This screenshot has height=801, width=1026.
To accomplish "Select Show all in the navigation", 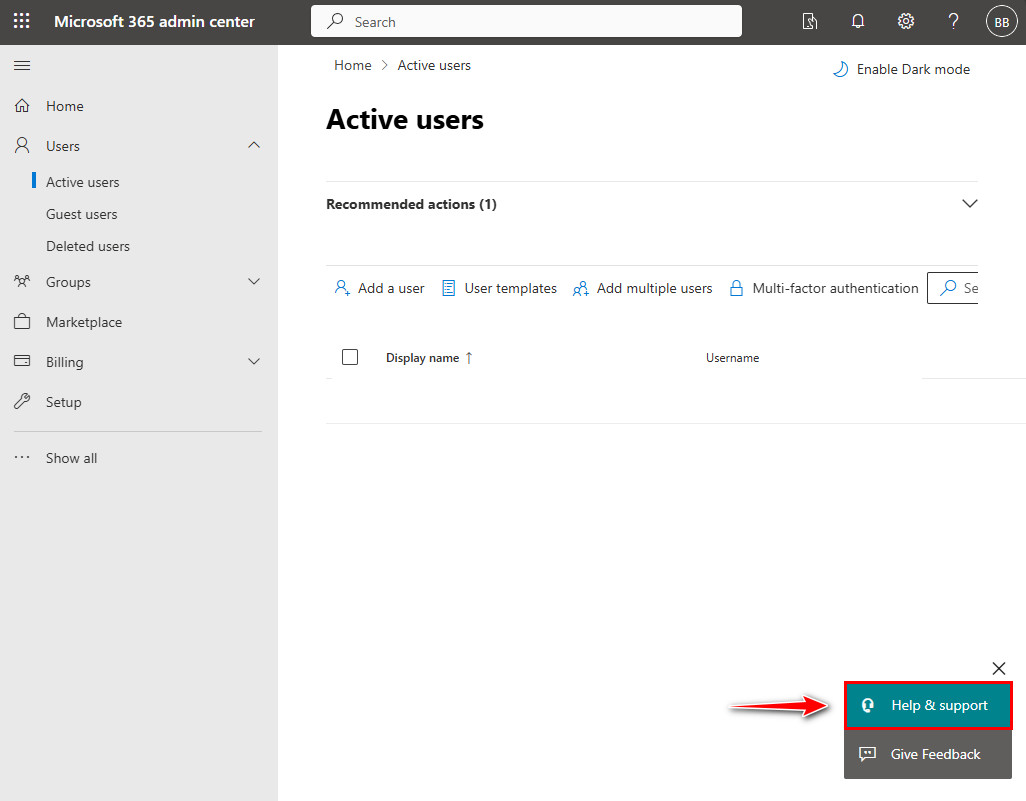I will pos(71,458).
